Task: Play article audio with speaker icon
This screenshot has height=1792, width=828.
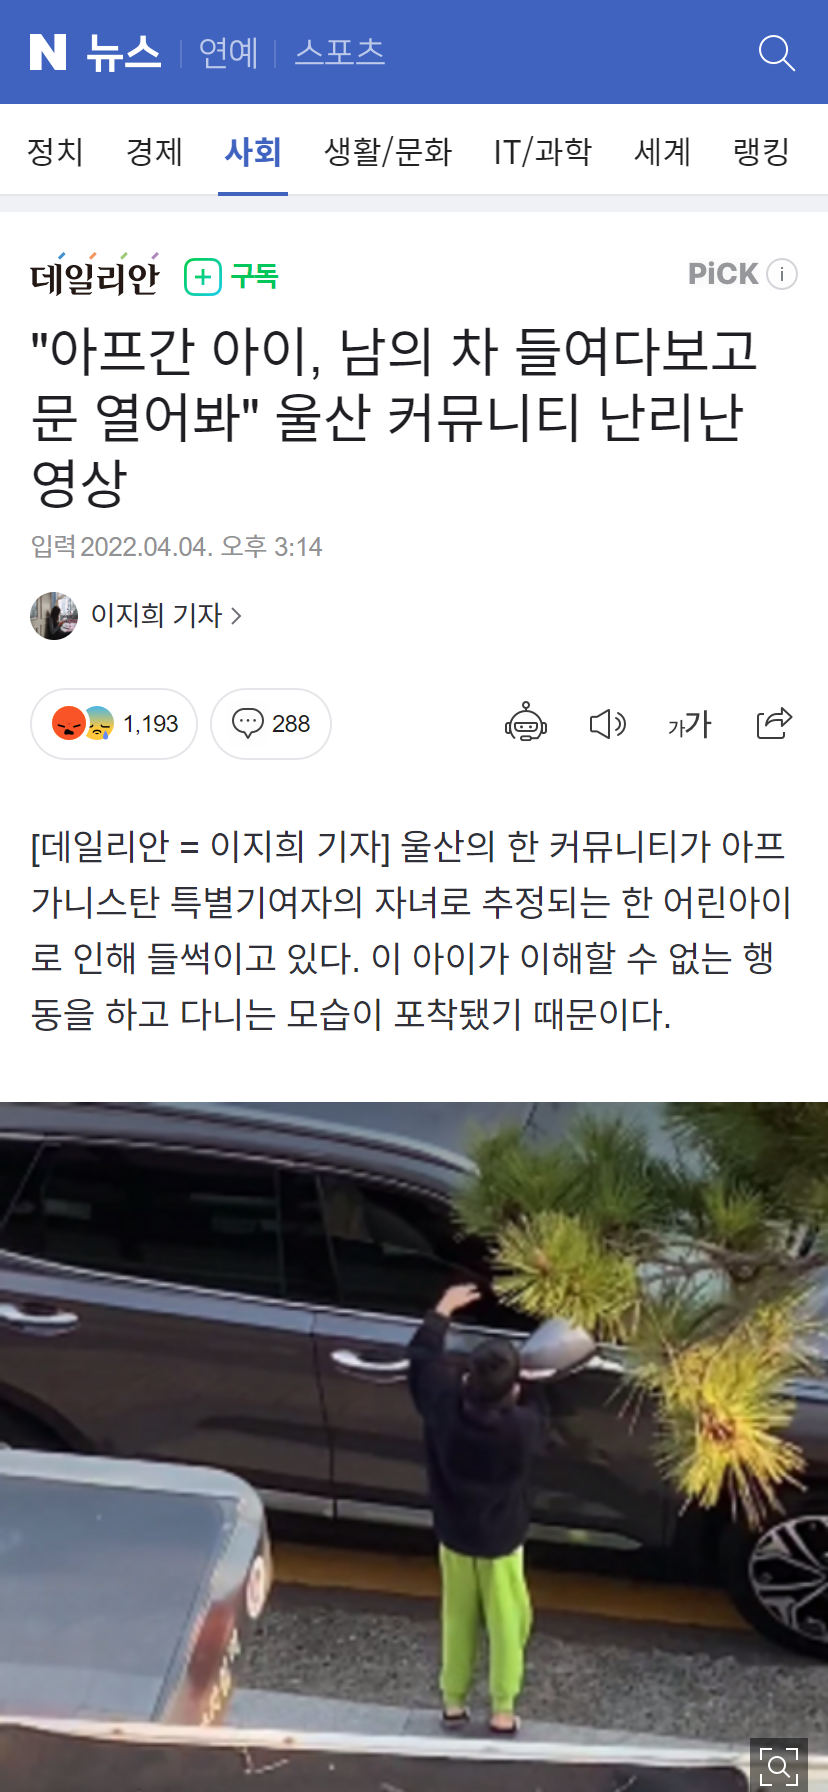Action: 607,723
